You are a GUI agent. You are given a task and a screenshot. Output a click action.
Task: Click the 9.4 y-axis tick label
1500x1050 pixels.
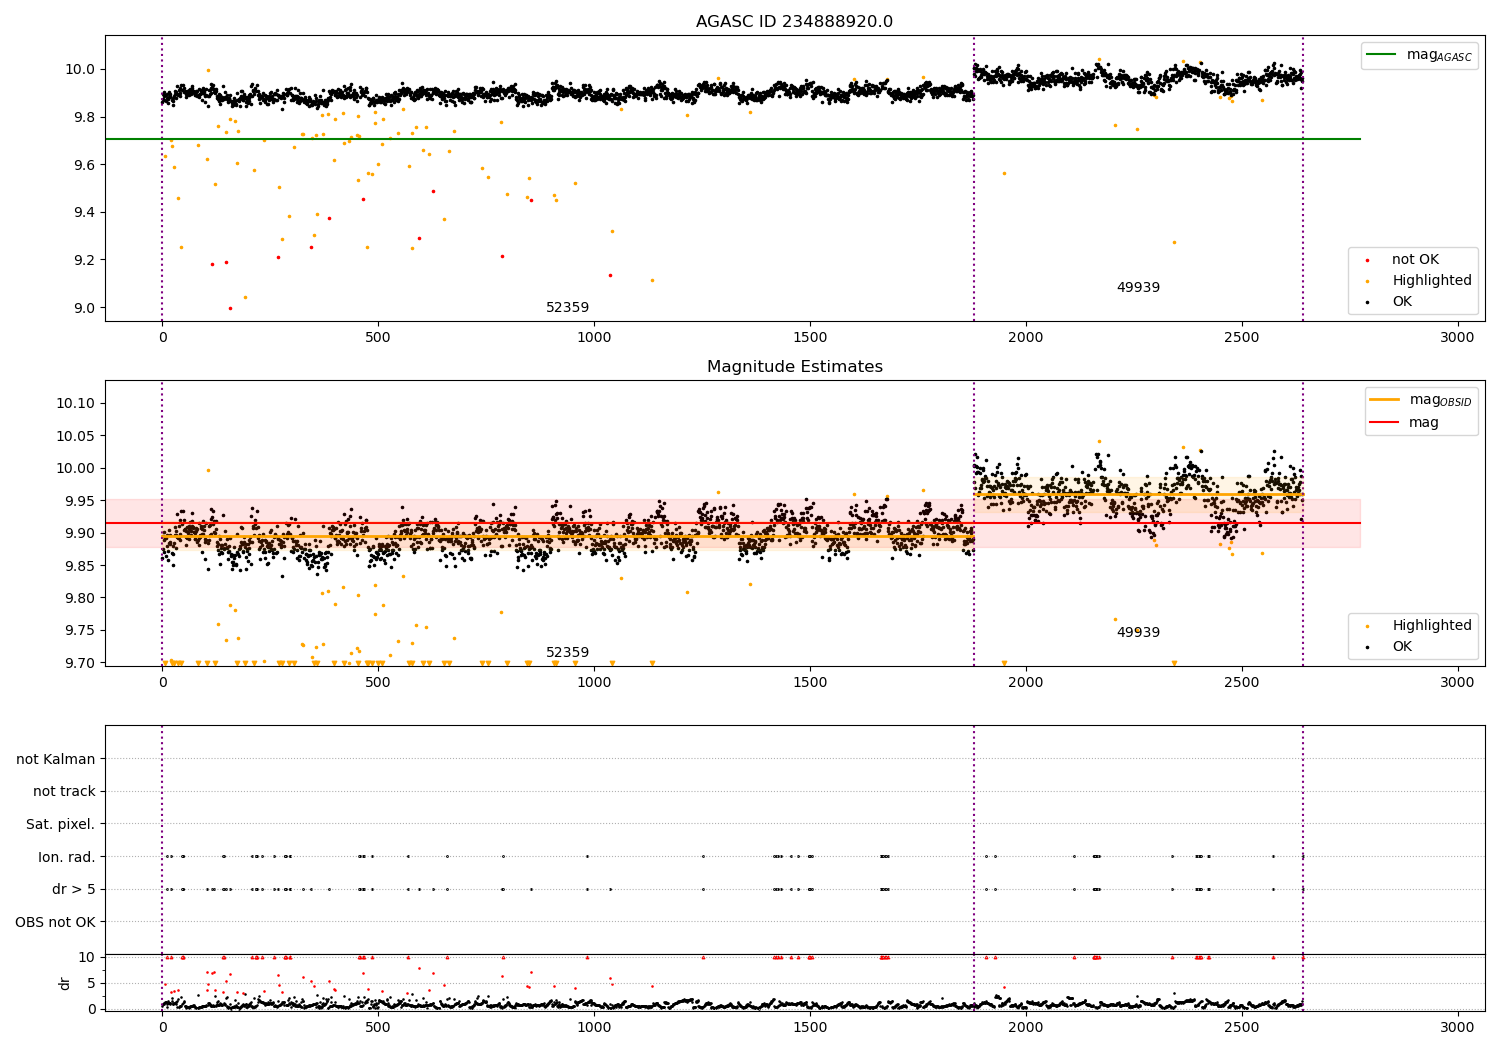(x=84, y=213)
